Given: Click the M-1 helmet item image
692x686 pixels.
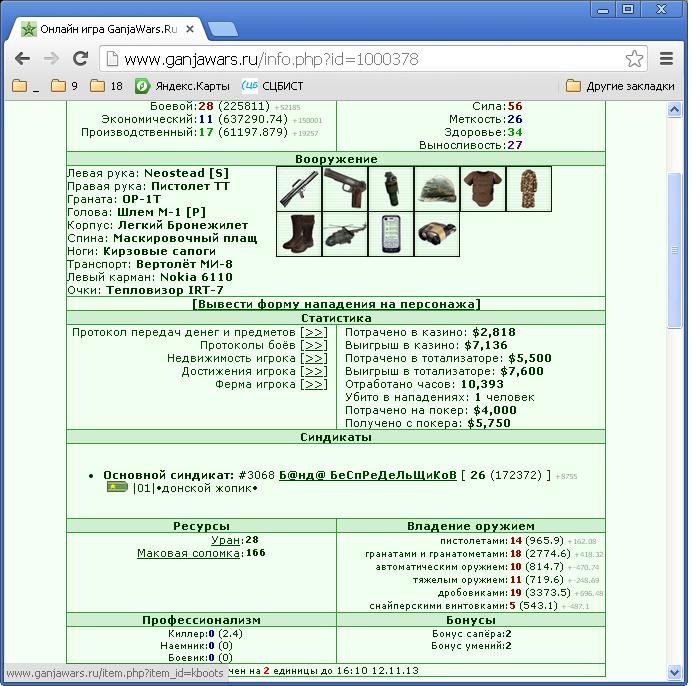Looking at the screenshot, I should coord(437,189).
